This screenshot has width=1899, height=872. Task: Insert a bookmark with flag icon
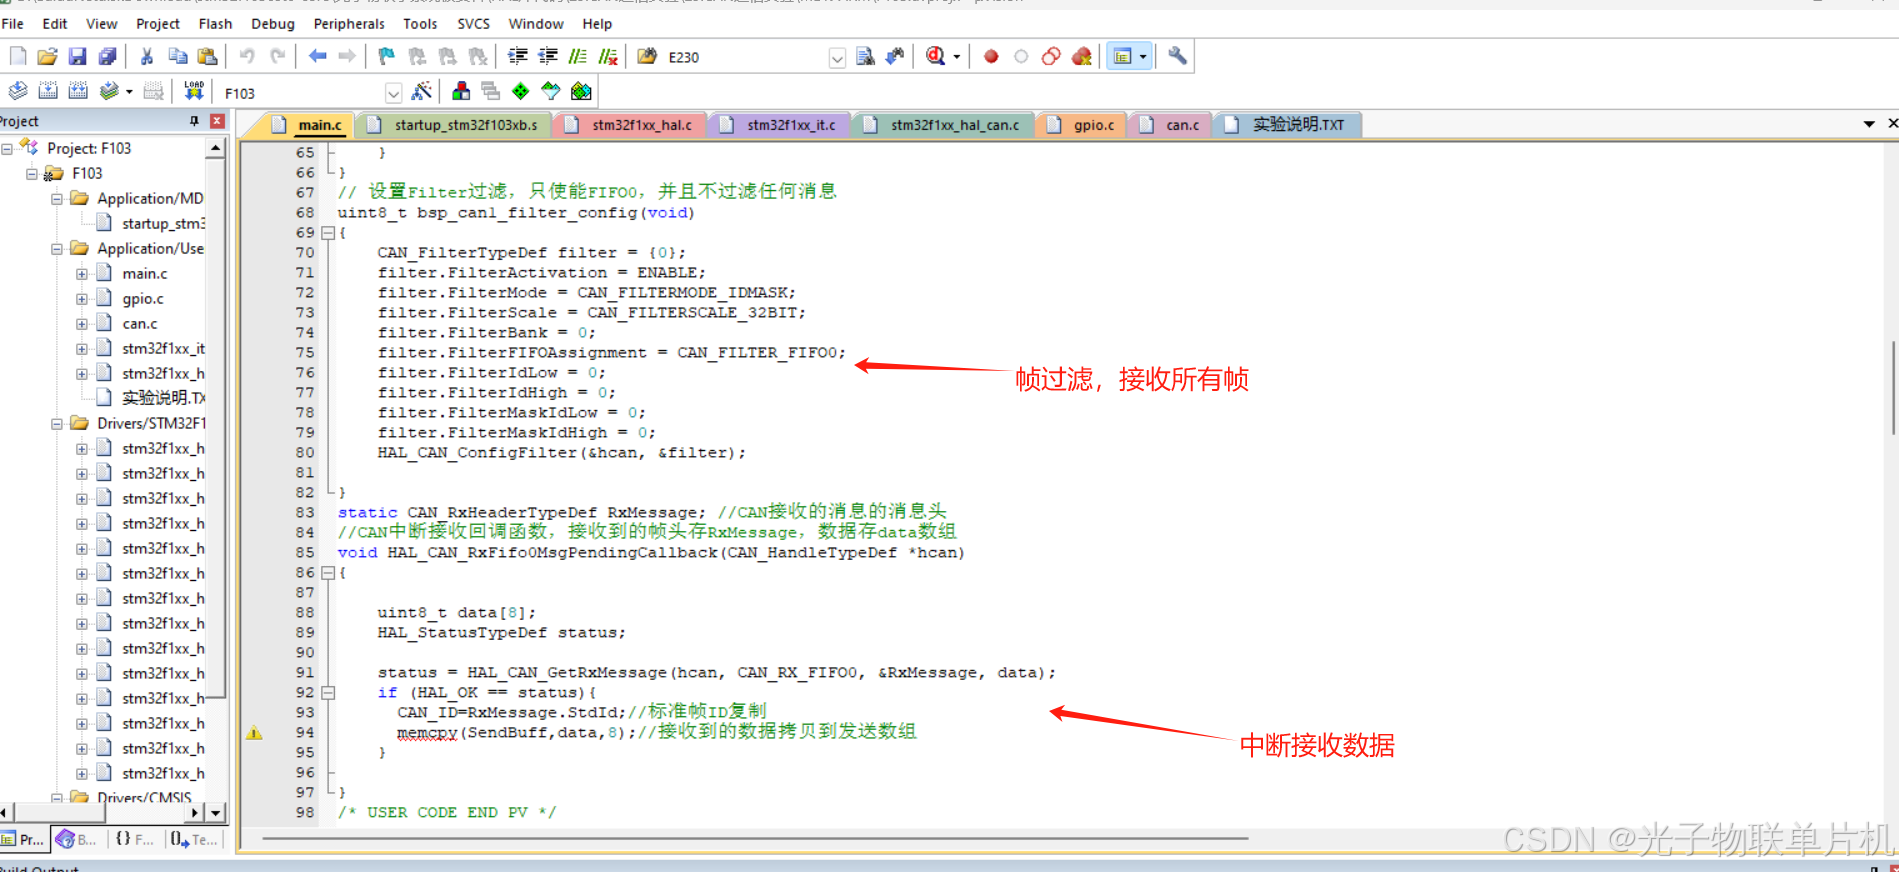click(x=387, y=56)
